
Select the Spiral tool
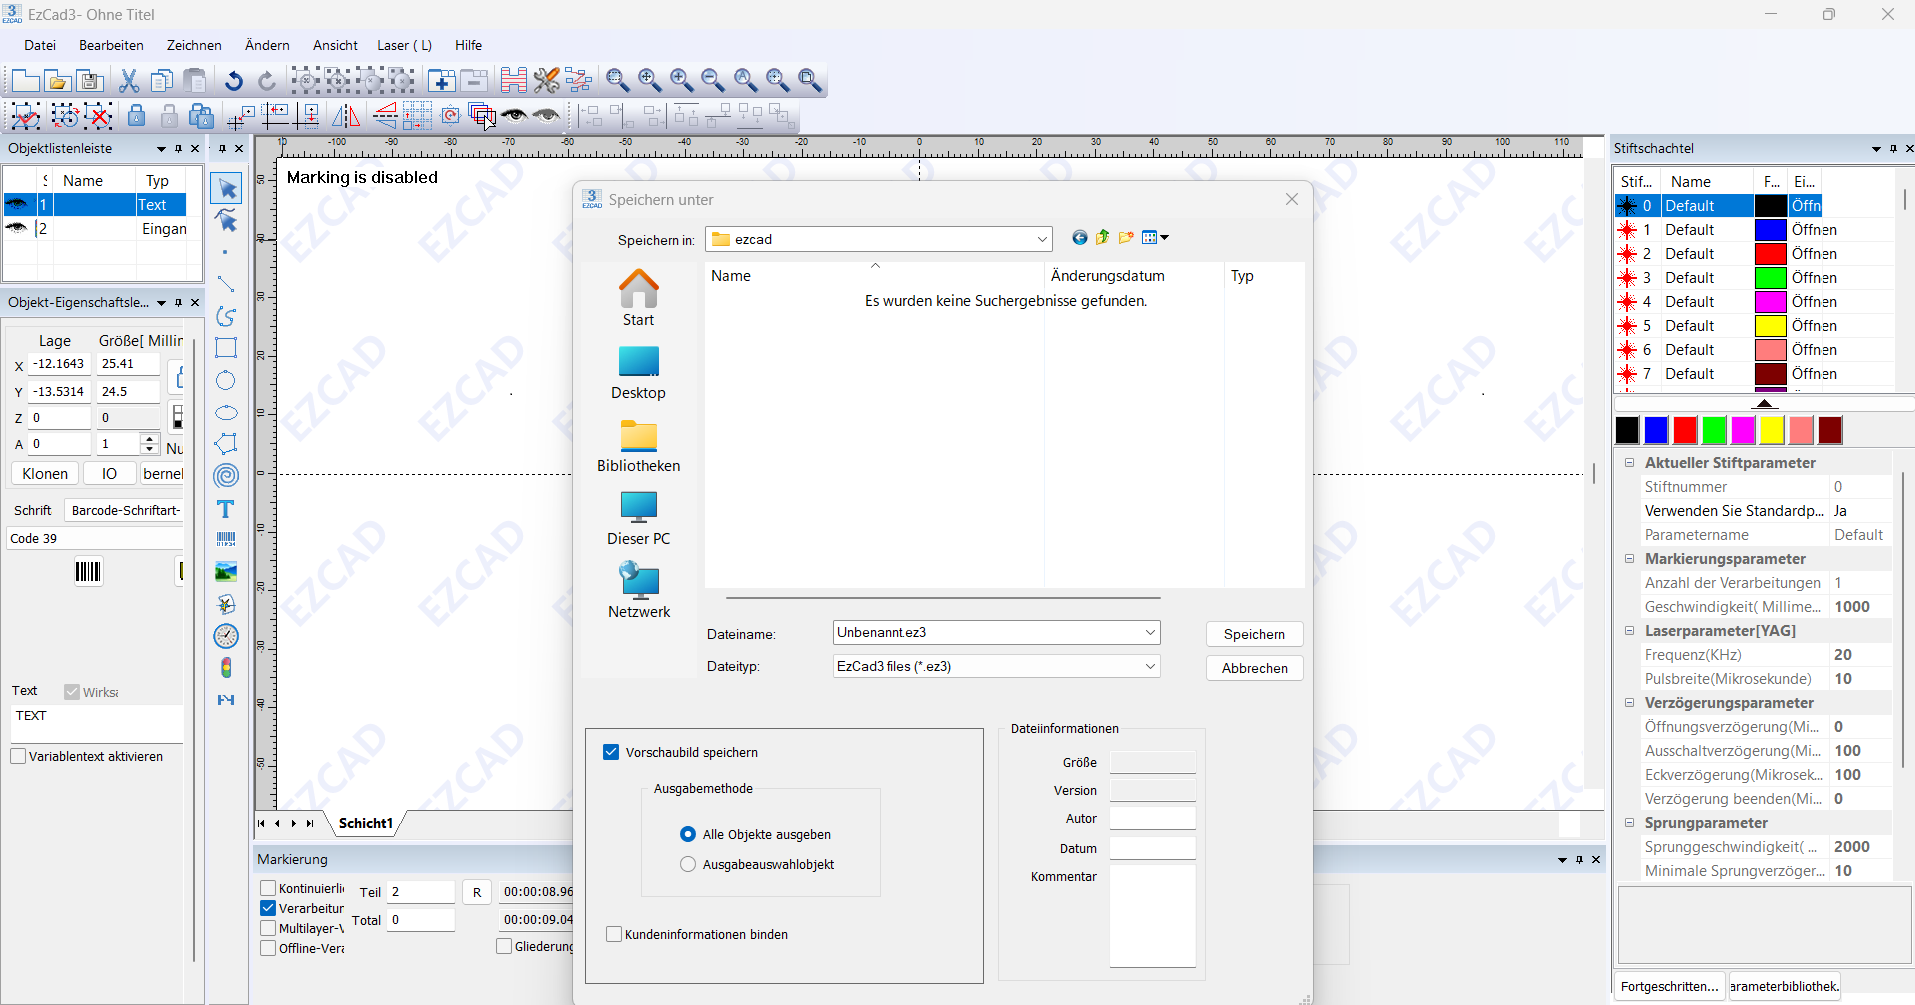point(227,476)
